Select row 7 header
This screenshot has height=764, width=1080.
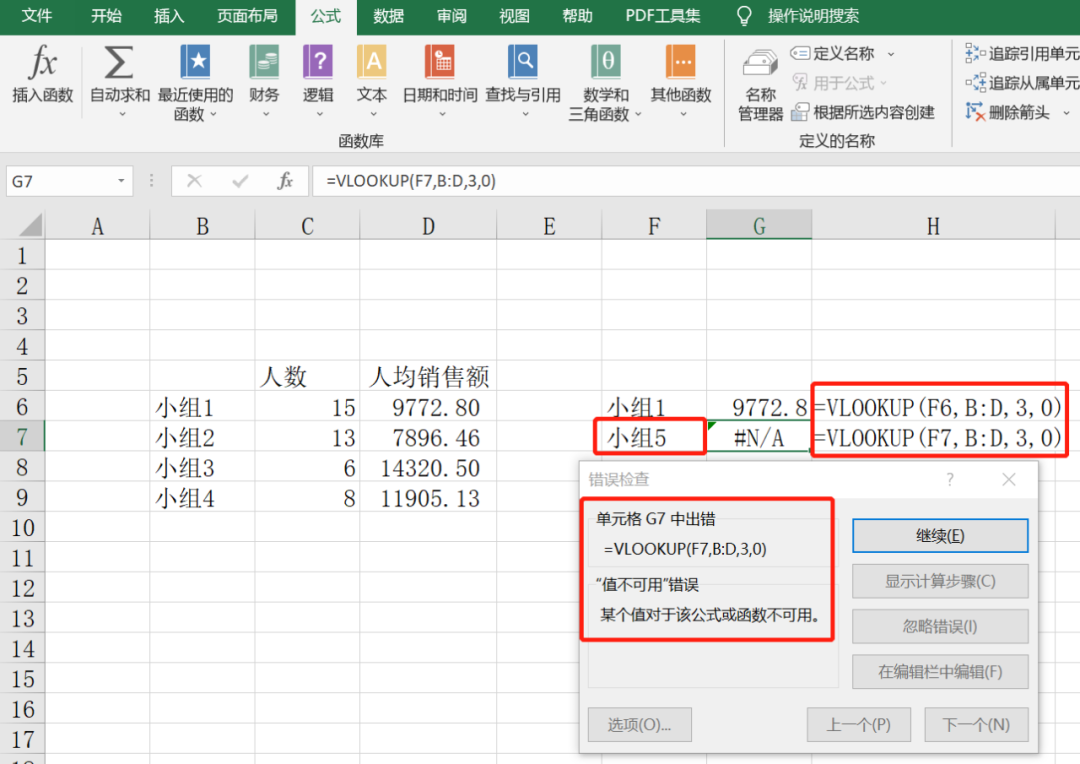22,437
